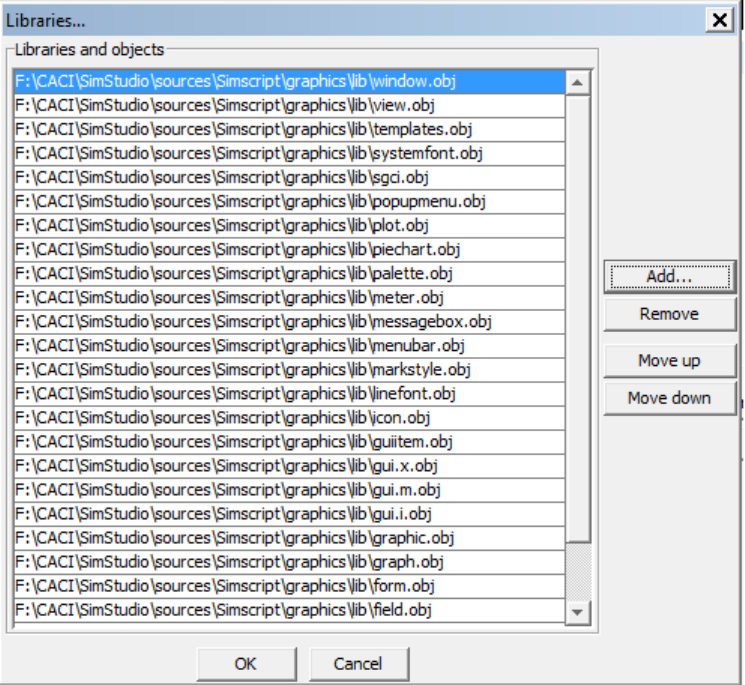Select the linefont.obj entry
This screenshot has width=745, height=685.
point(289,394)
